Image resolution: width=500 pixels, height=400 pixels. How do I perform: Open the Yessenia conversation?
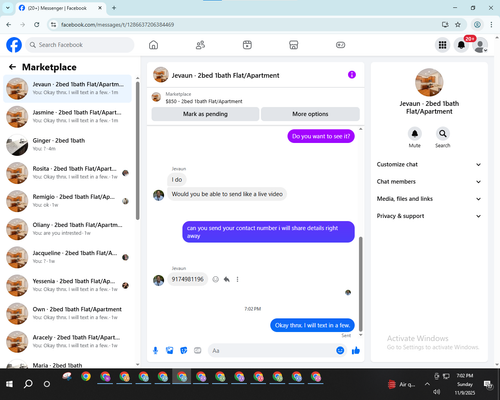click(67, 285)
